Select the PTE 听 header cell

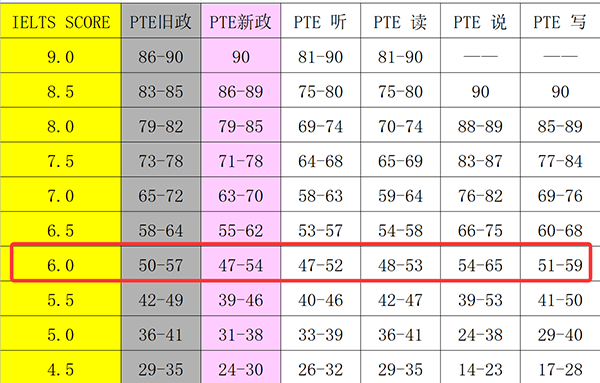[x=320, y=21]
